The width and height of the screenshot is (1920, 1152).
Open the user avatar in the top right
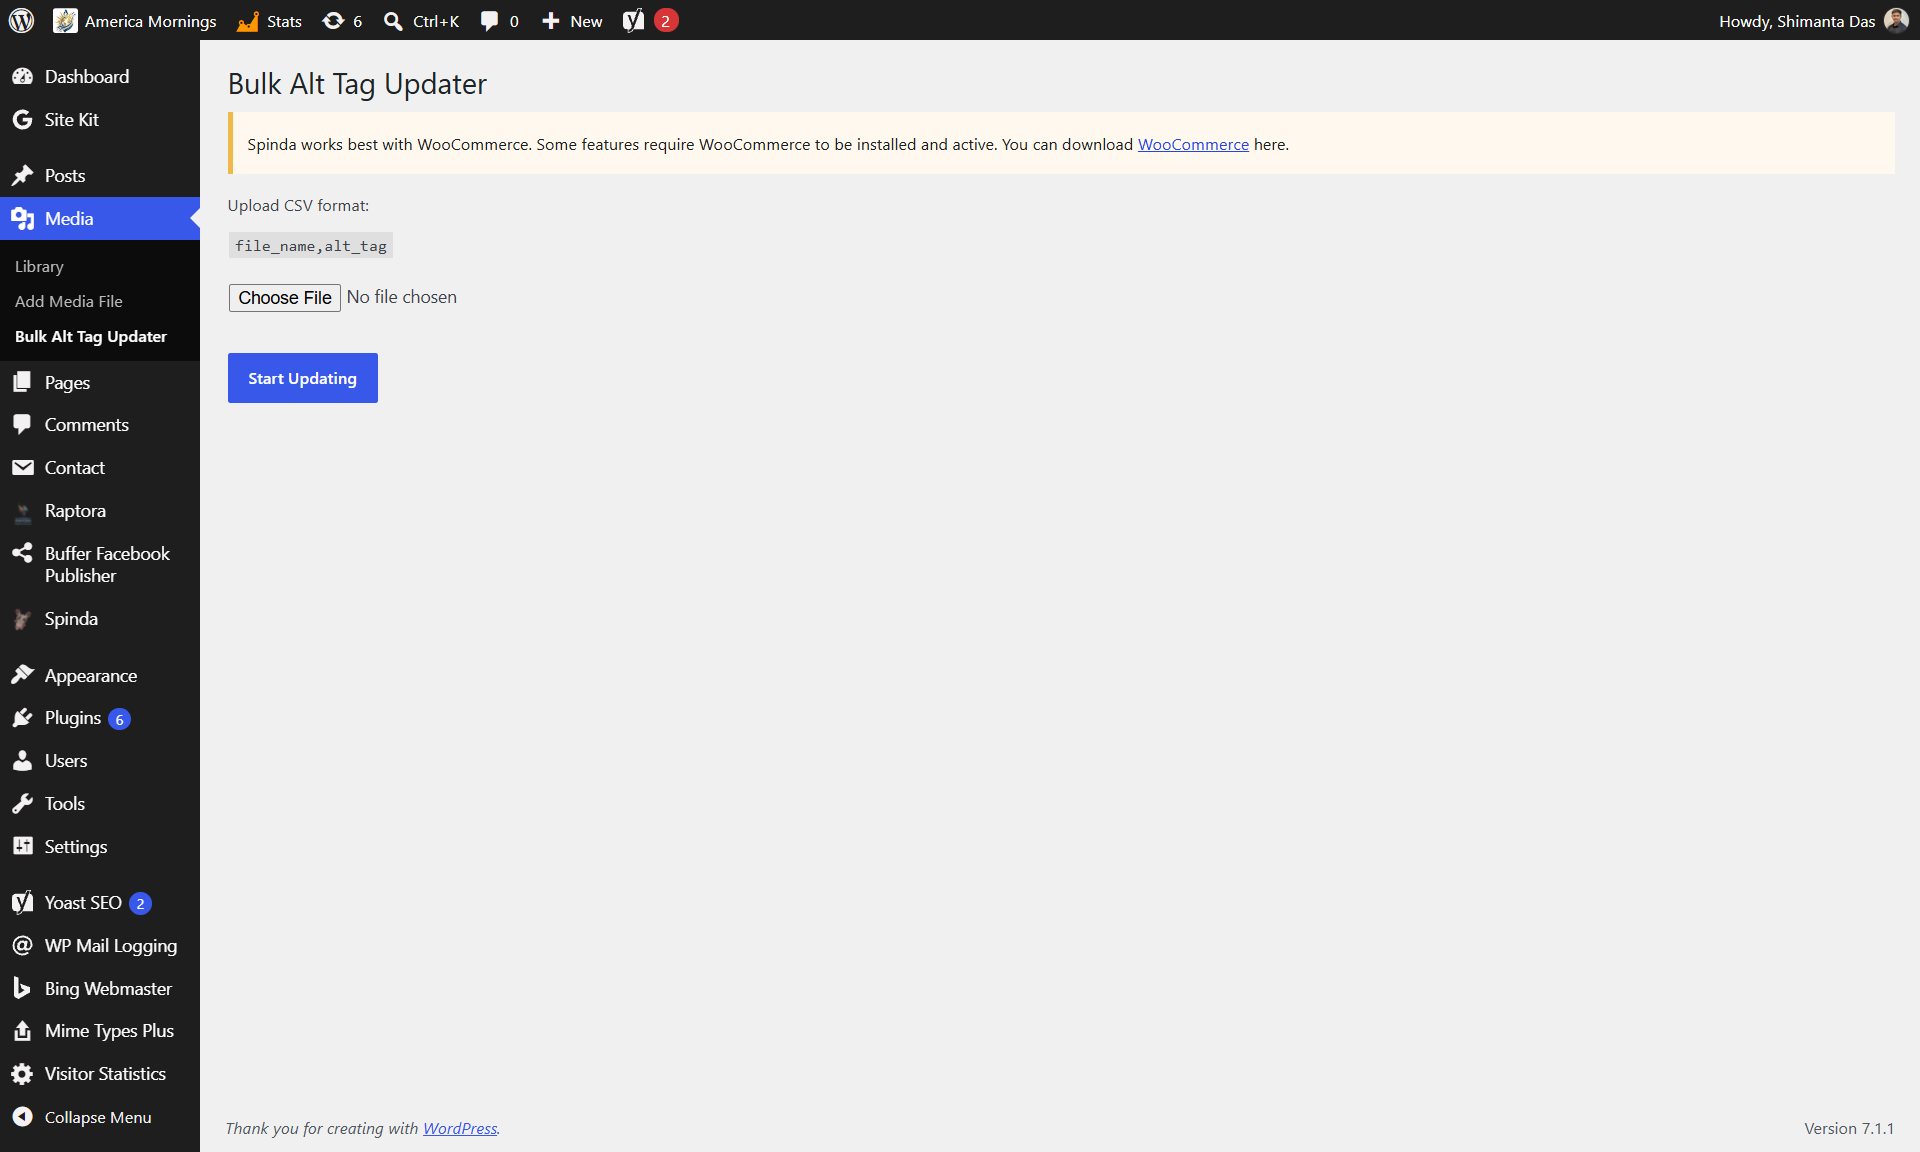[x=1896, y=20]
